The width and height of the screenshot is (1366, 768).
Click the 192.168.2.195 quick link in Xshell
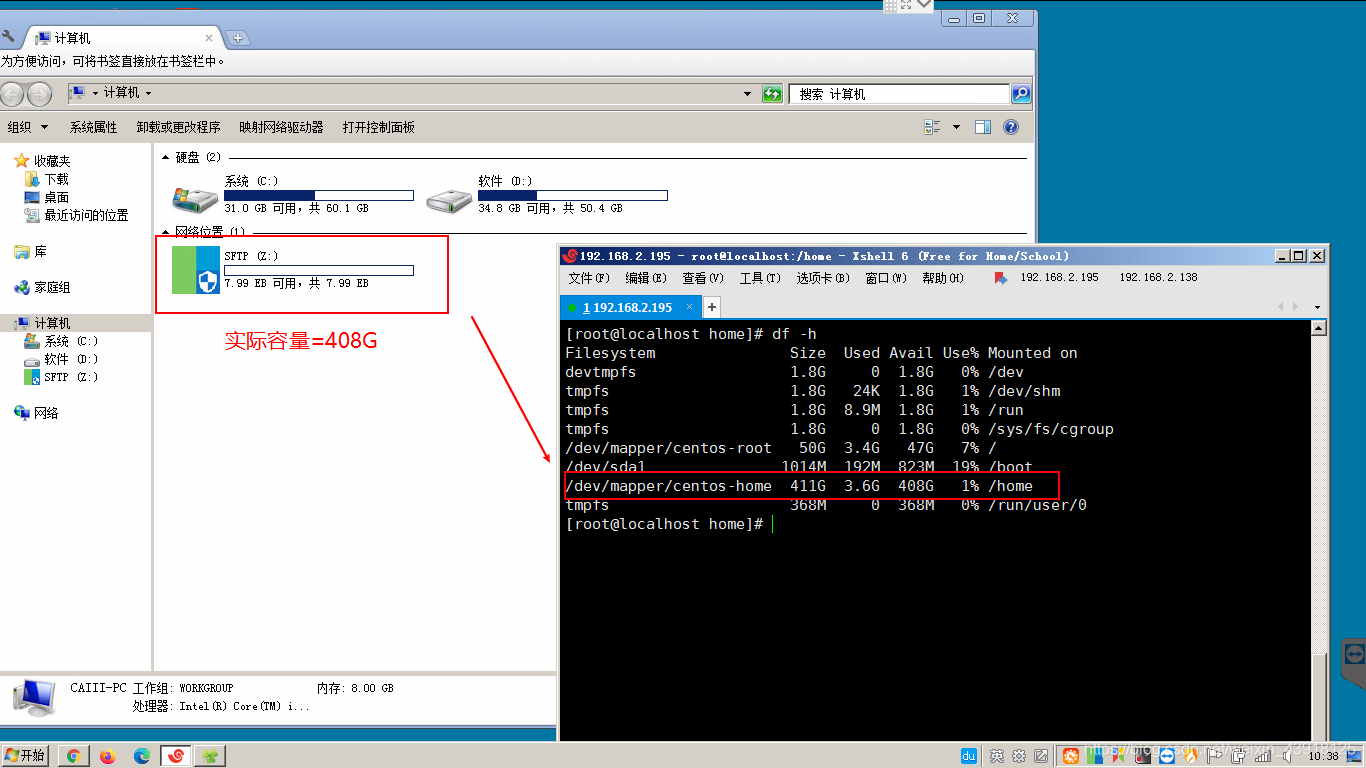click(1059, 278)
